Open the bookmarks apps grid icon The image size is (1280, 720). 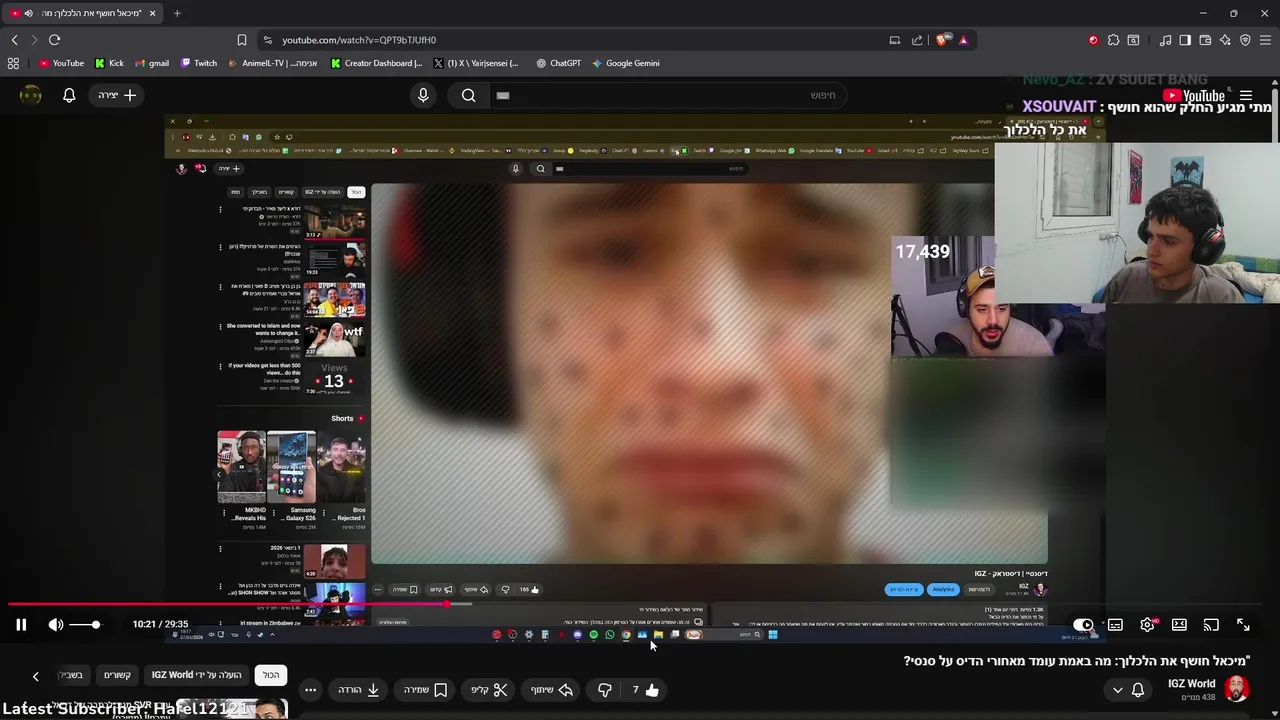tap(13, 63)
